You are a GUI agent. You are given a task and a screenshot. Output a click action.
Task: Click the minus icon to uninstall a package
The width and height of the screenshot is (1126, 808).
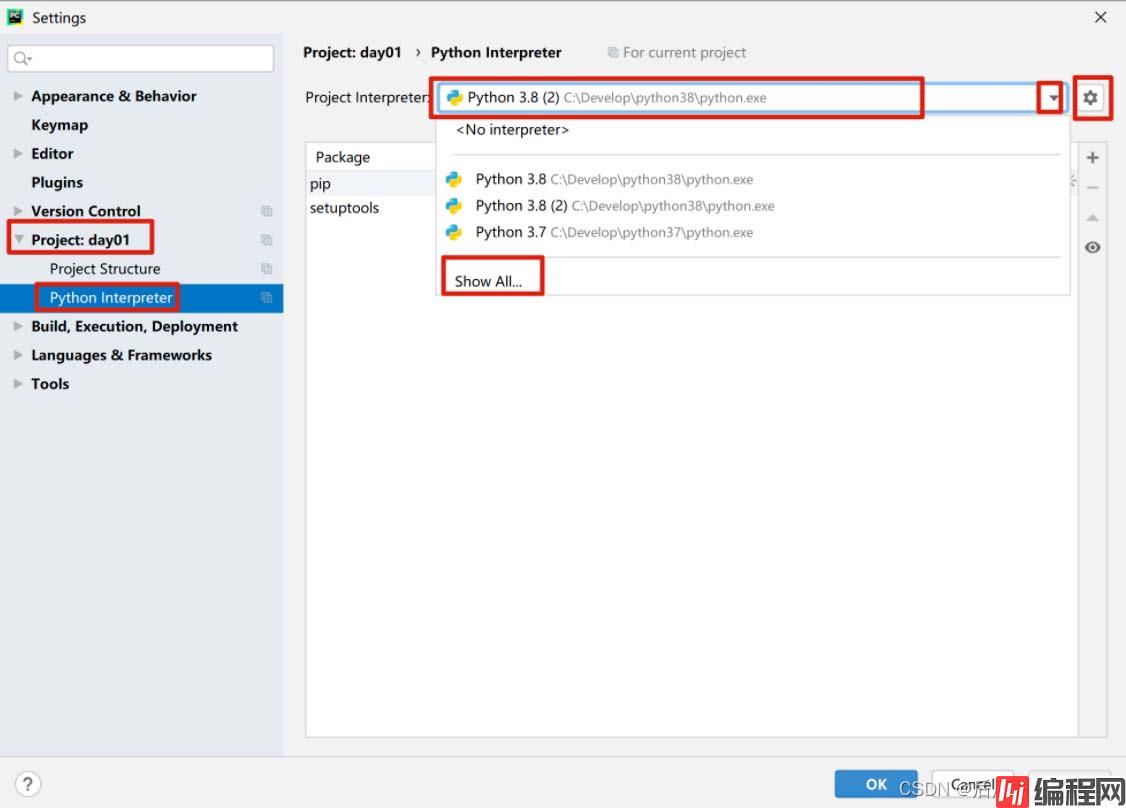click(1092, 188)
